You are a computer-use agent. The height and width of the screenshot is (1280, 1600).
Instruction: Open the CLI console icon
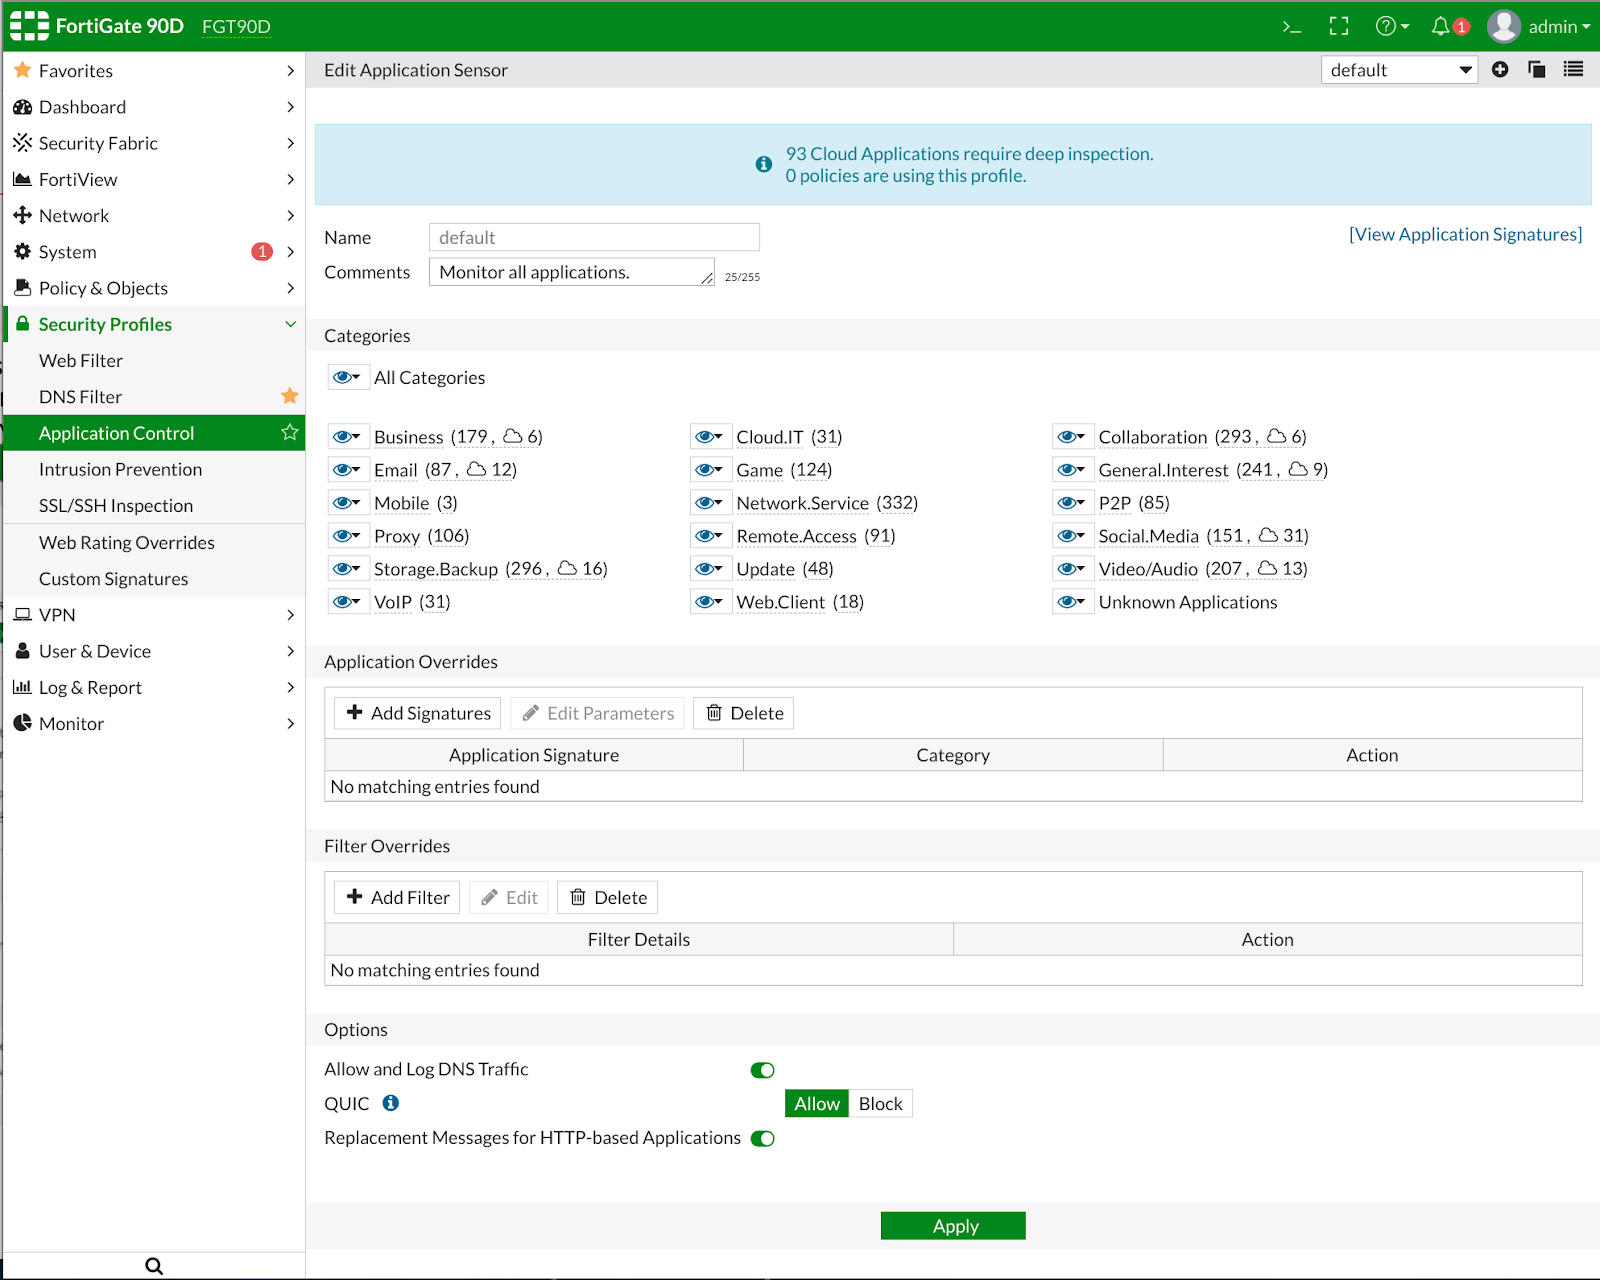(x=1292, y=27)
